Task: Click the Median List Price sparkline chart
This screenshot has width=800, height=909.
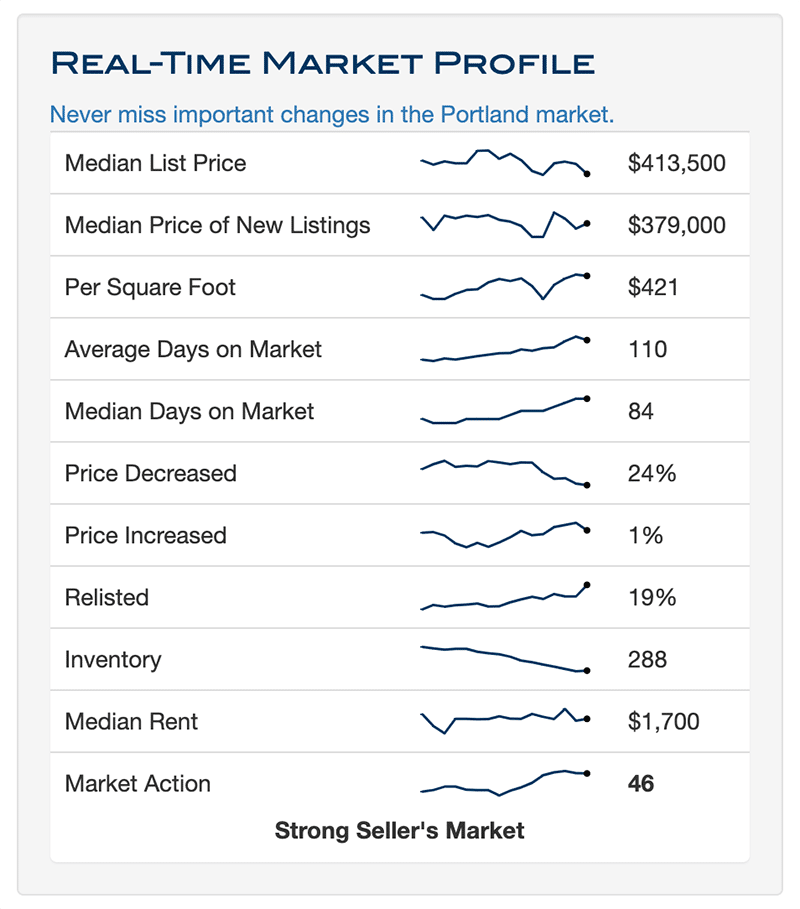Action: point(505,163)
